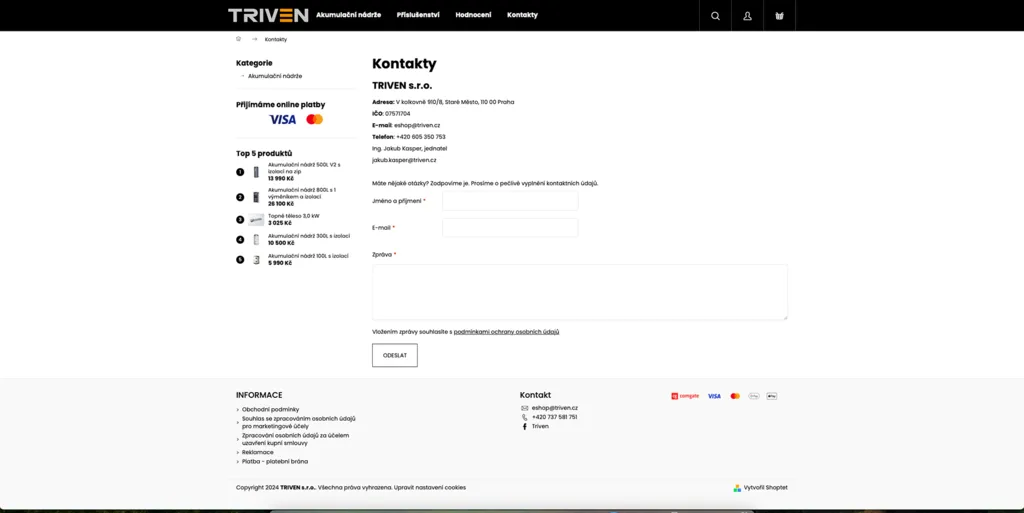1024x513 pixels.
Task: Click the Shoptet logo icon
Action: pos(737,488)
